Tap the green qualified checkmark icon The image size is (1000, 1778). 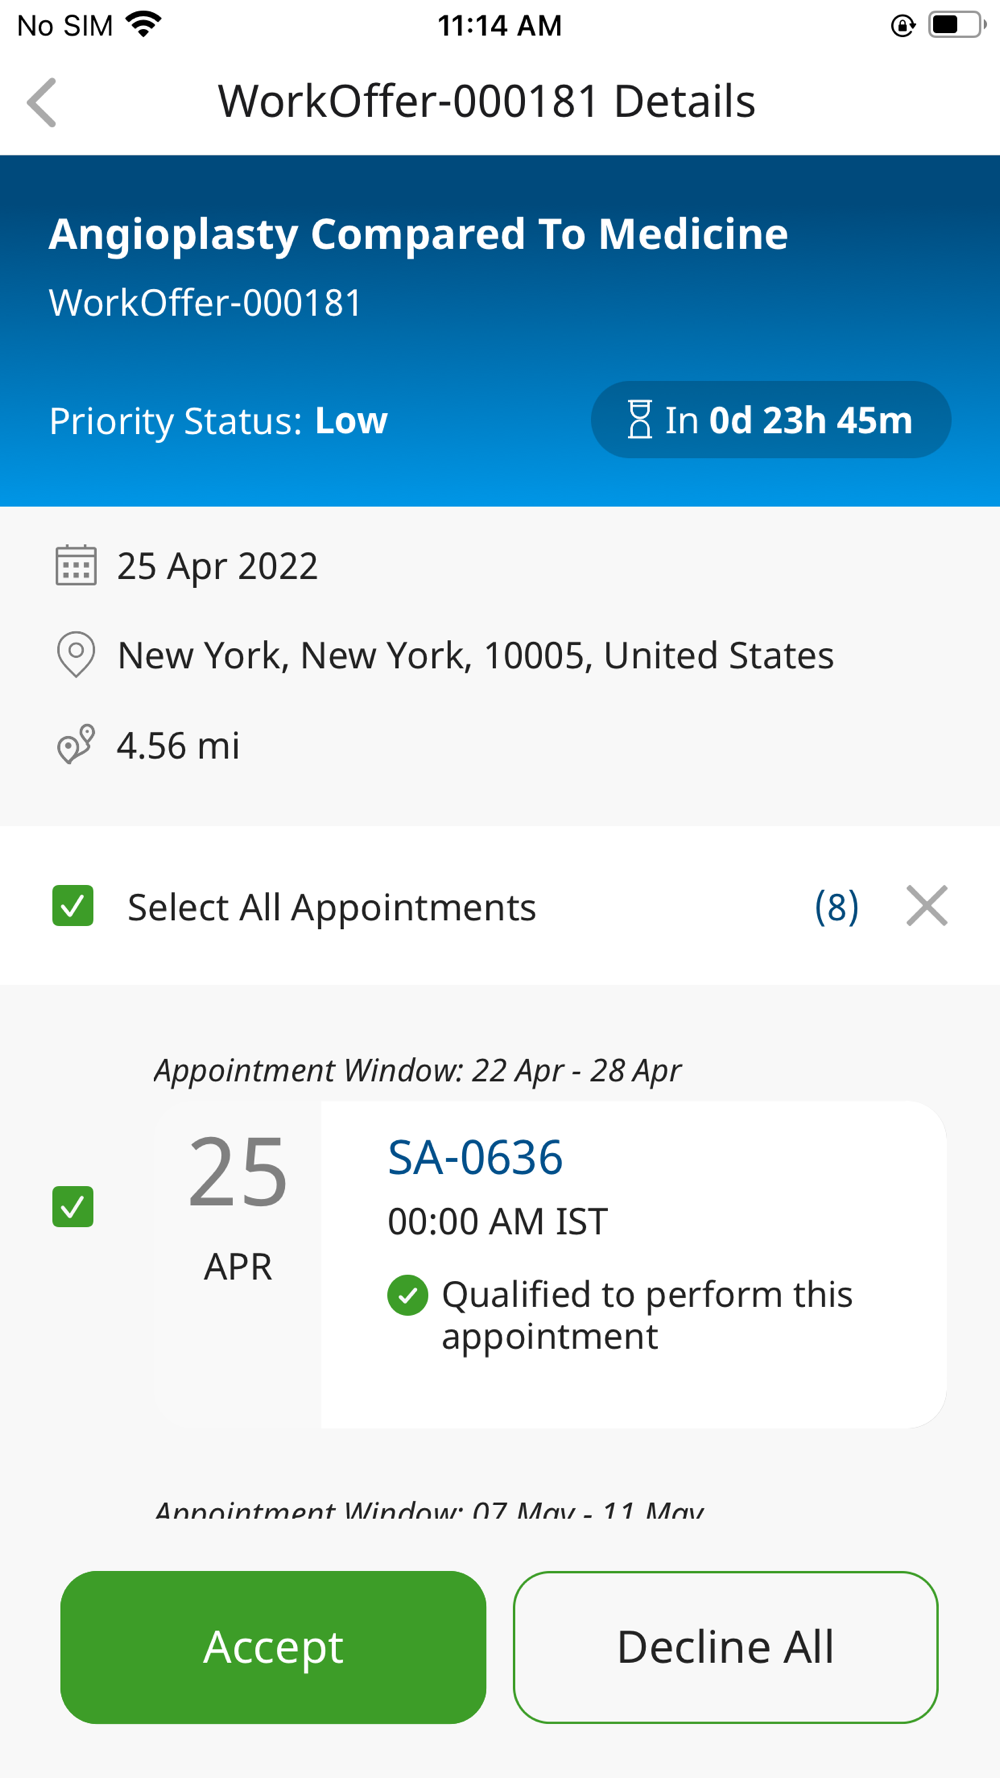click(x=408, y=1295)
